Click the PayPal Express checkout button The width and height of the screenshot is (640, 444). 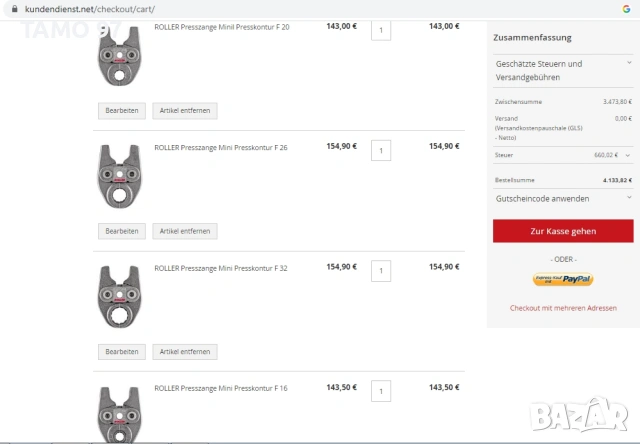563,279
